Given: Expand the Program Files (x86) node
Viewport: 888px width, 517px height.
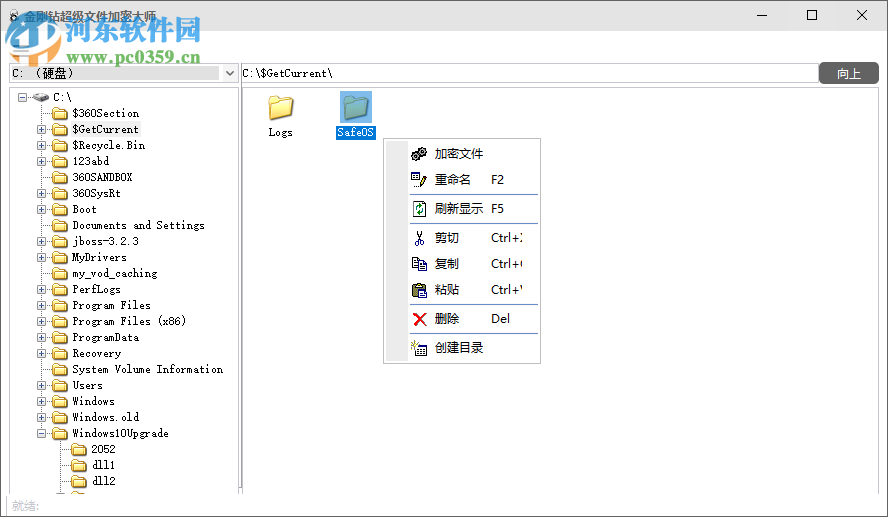Looking at the screenshot, I should tap(41, 322).
